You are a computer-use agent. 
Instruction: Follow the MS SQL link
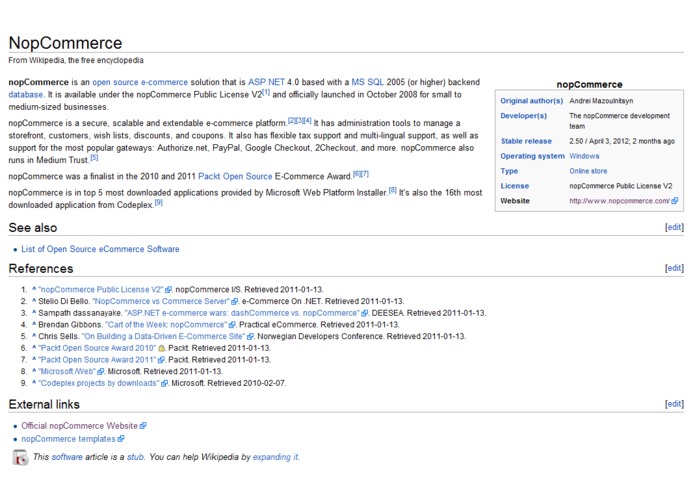367,82
